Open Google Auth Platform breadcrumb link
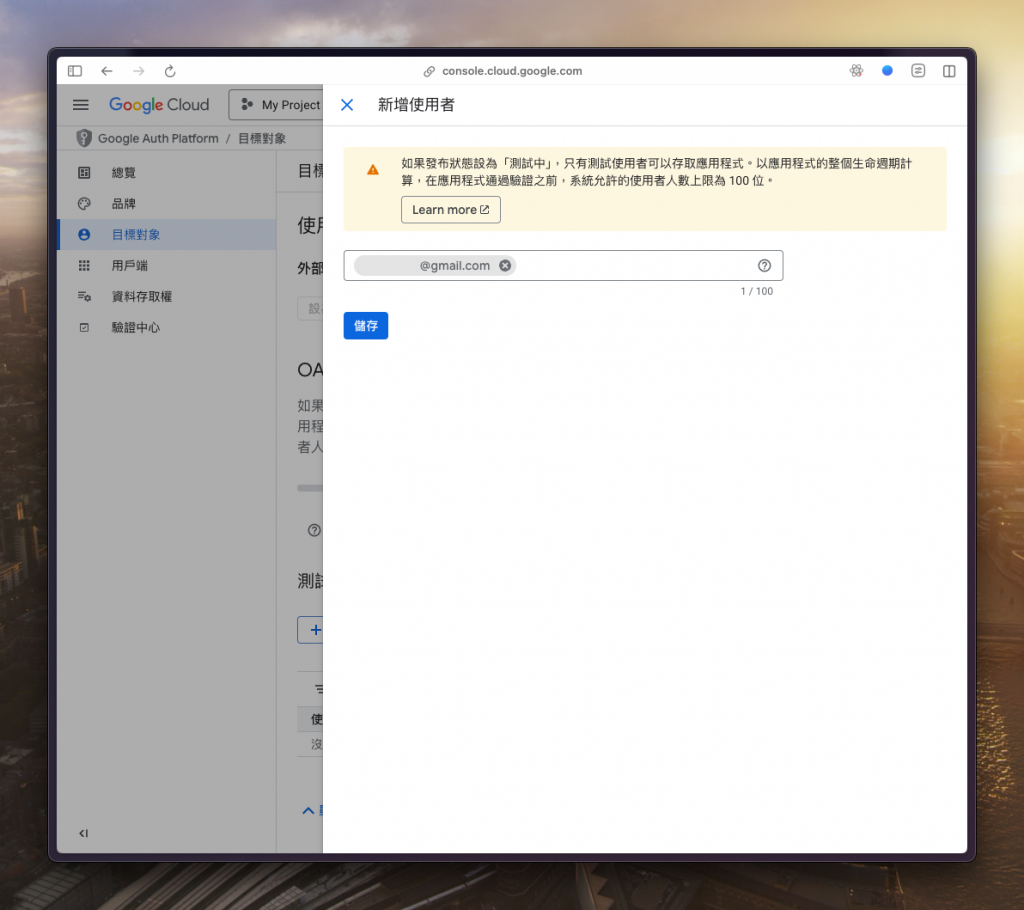 pos(158,138)
